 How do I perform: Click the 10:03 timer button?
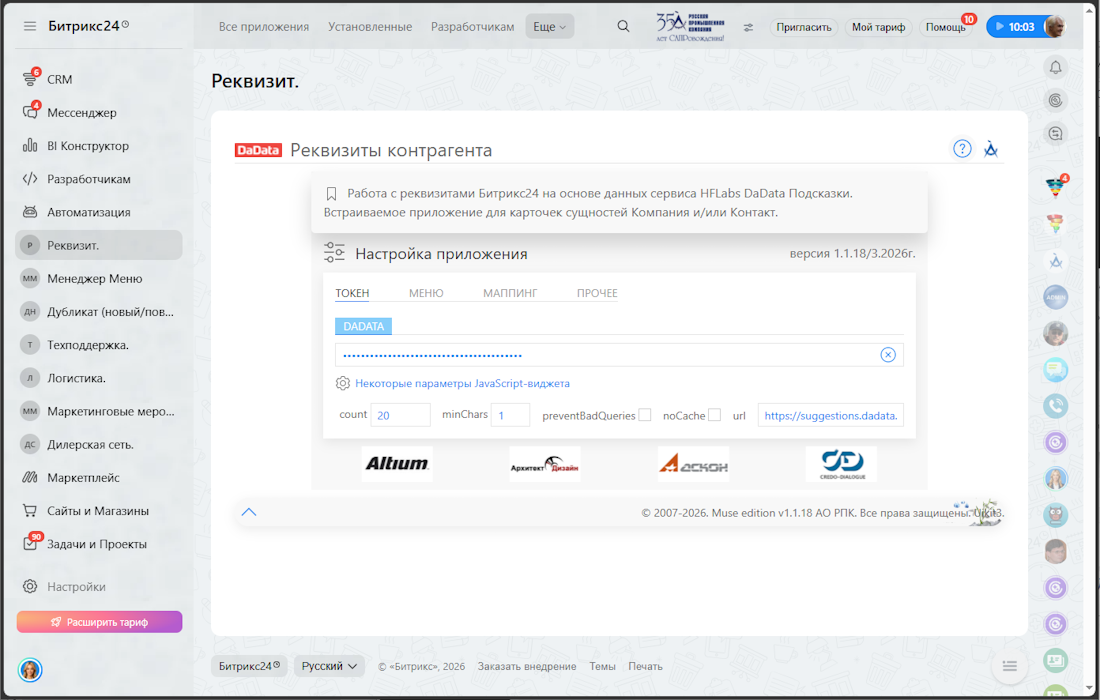point(1014,27)
